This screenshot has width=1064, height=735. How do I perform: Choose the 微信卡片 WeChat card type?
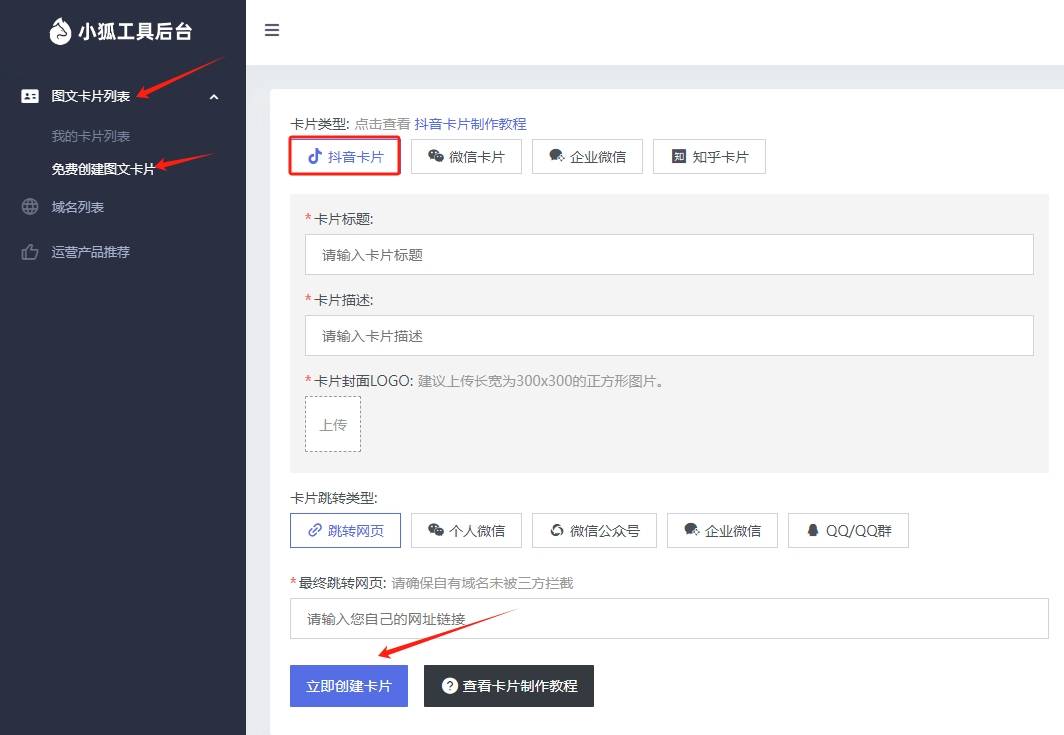[x=466, y=156]
